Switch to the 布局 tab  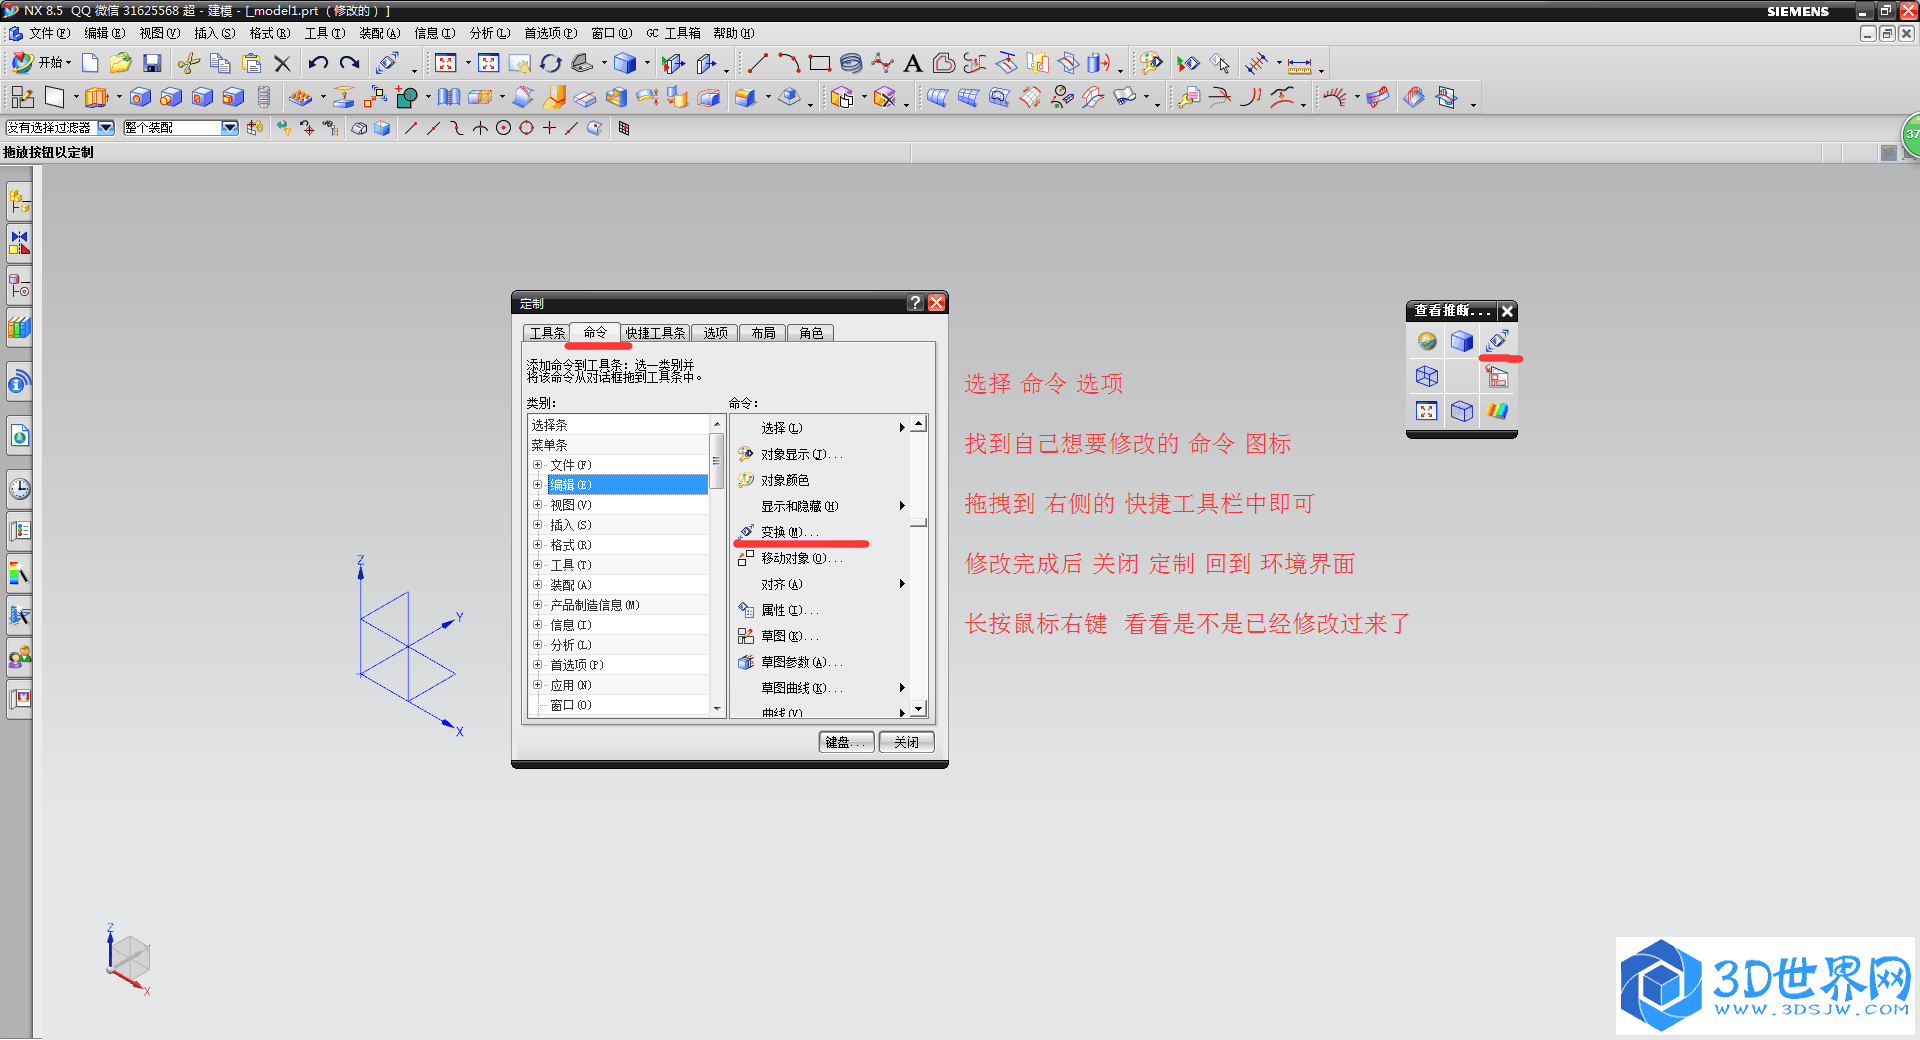tap(763, 333)
